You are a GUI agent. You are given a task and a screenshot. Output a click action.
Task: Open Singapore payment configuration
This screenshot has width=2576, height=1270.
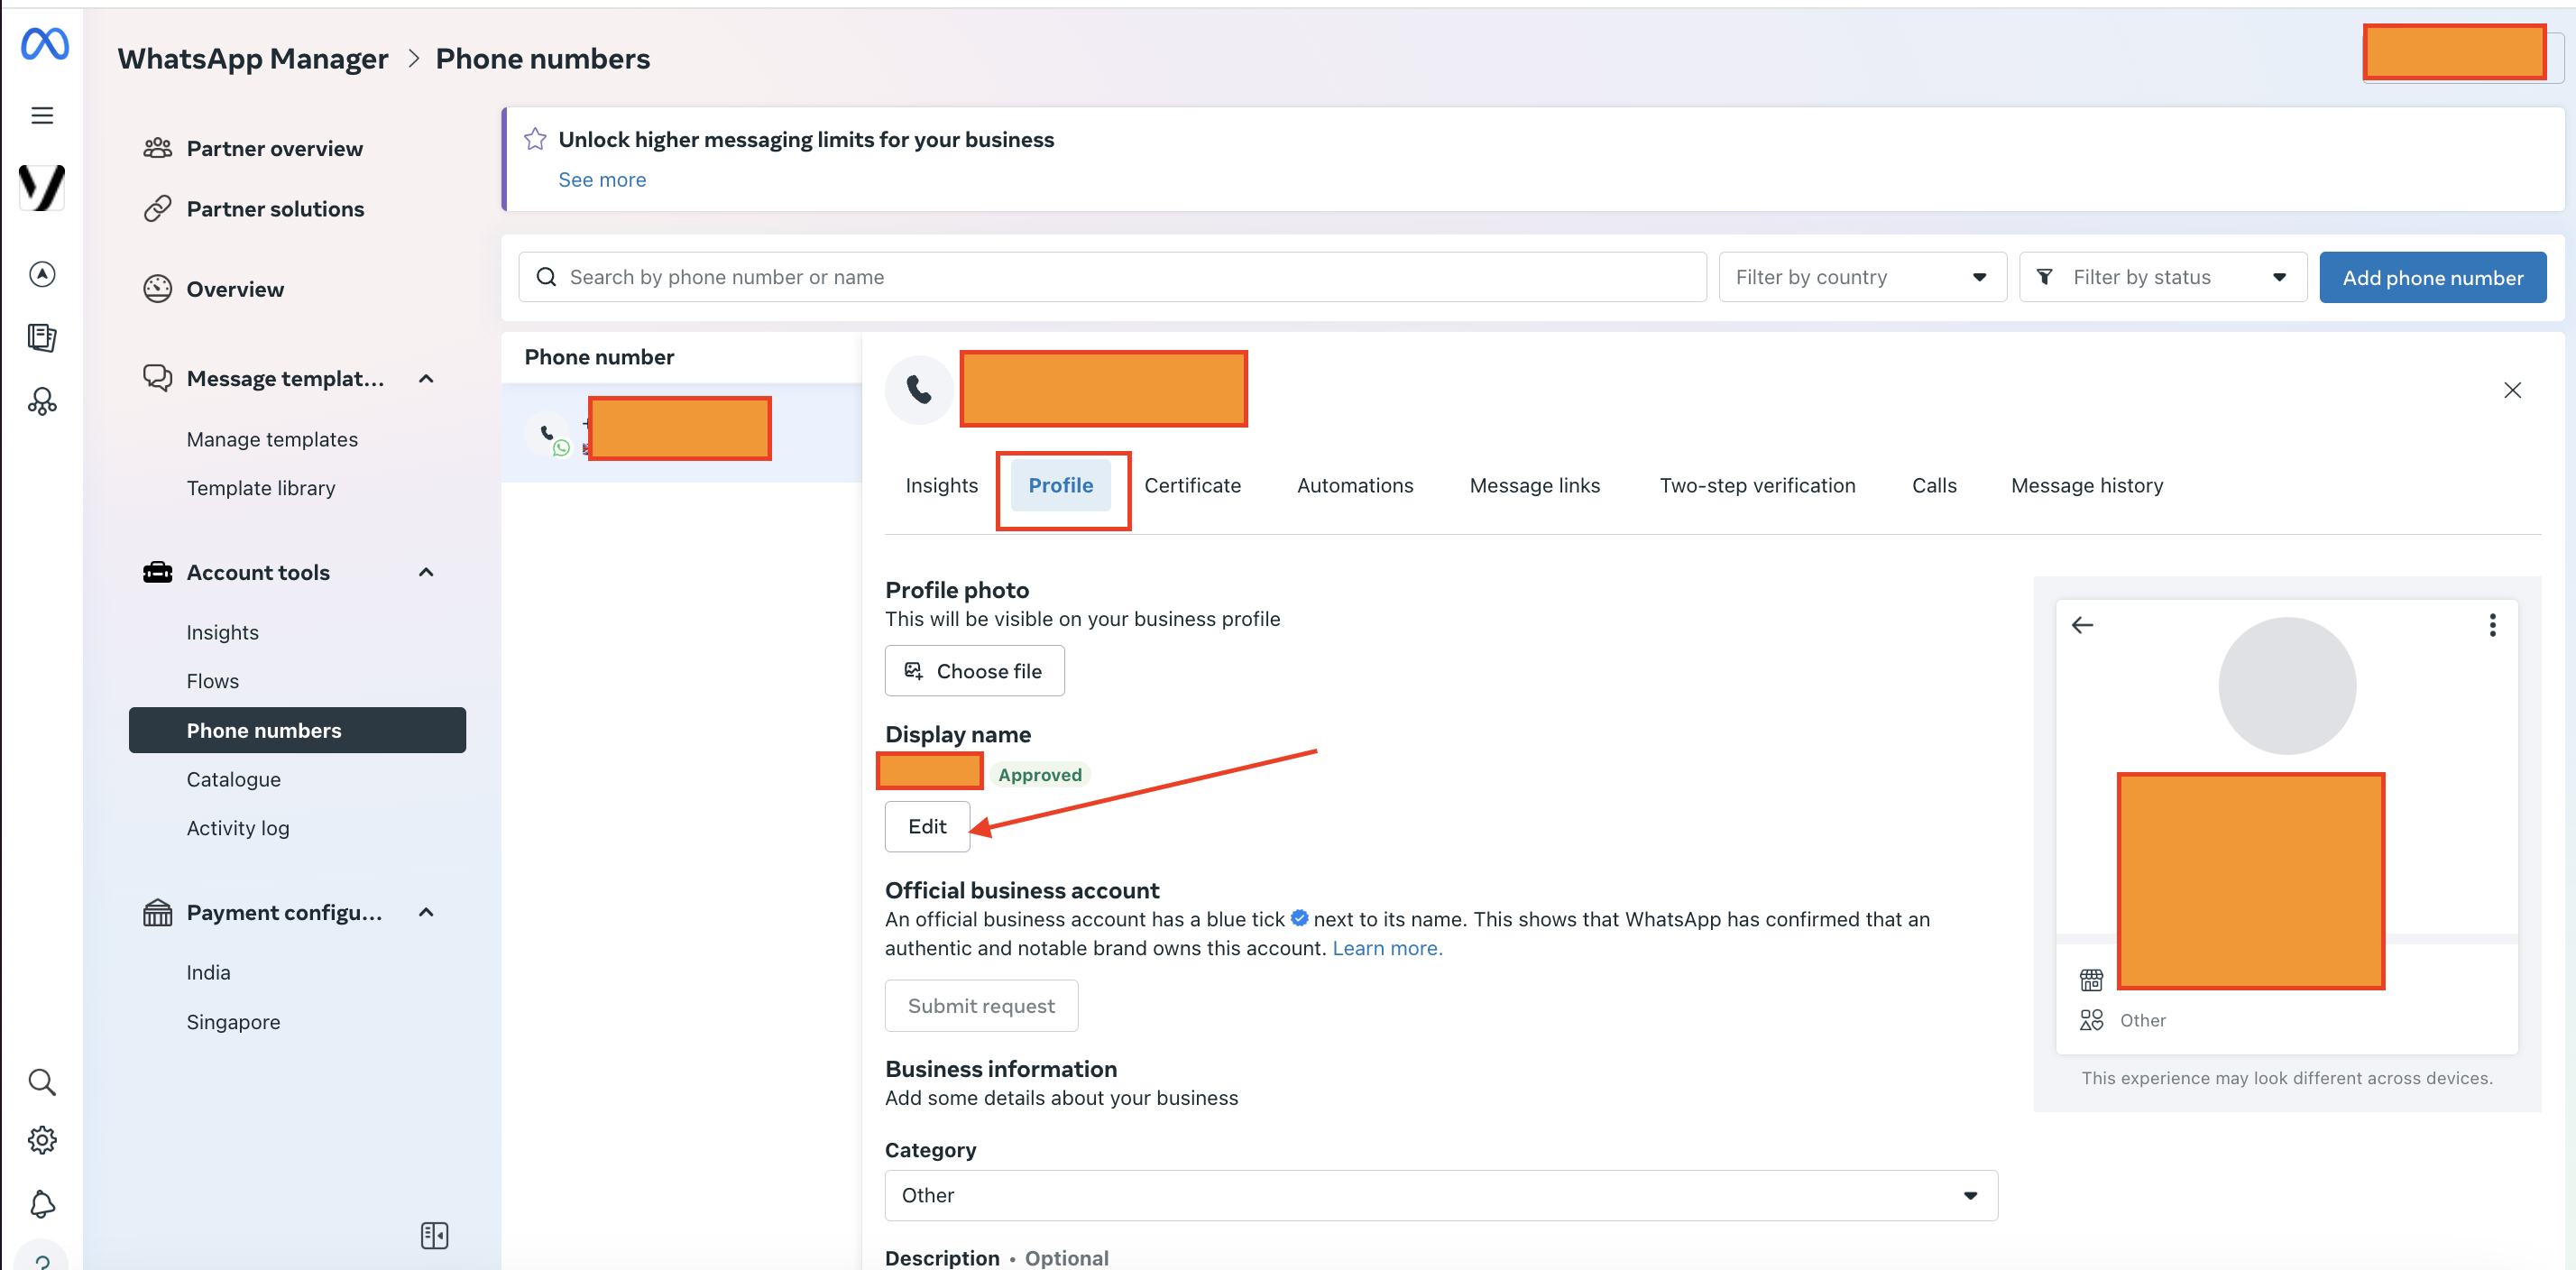[x=233, y=1022]
